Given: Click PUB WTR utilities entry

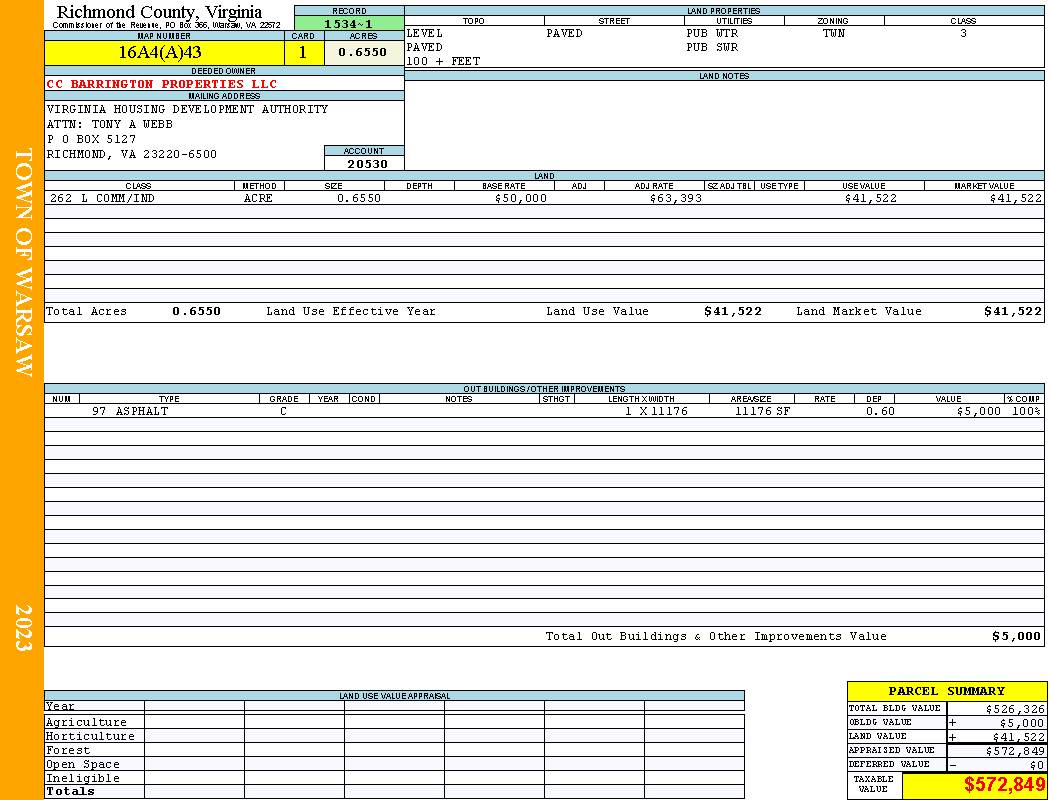Looking at the screenshot, I should (712, 33).
